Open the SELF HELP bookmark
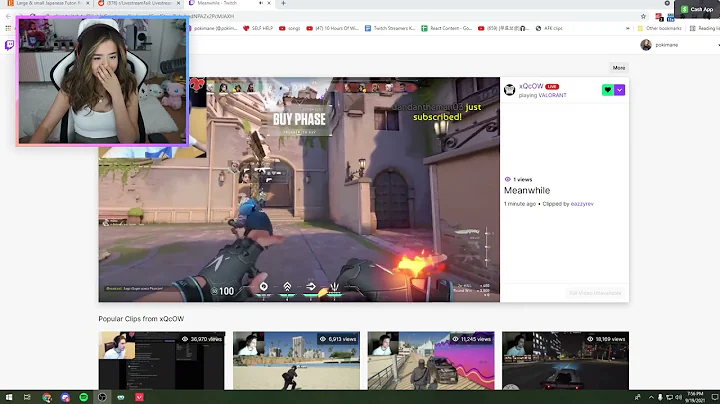Image resolution: width=720 pixels, height=404 pixels. tap(258, 28)
